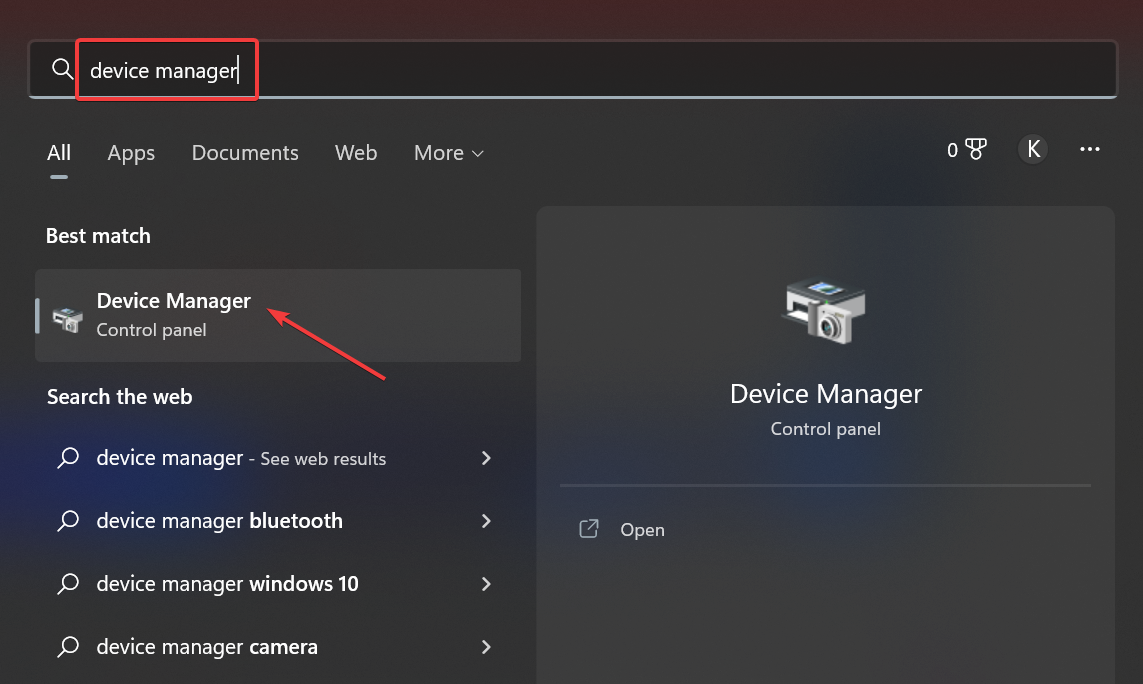
Task: Click the Open external-link icon
Action: 589,529
